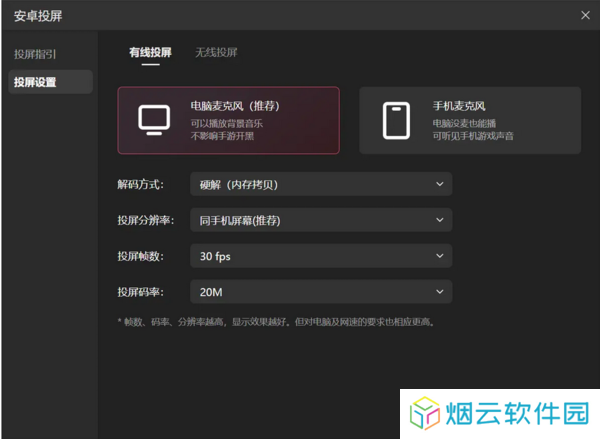This screenshot has width=600, height=439.
Task: Click the 解码方式 label
Action: click(140, 184)
